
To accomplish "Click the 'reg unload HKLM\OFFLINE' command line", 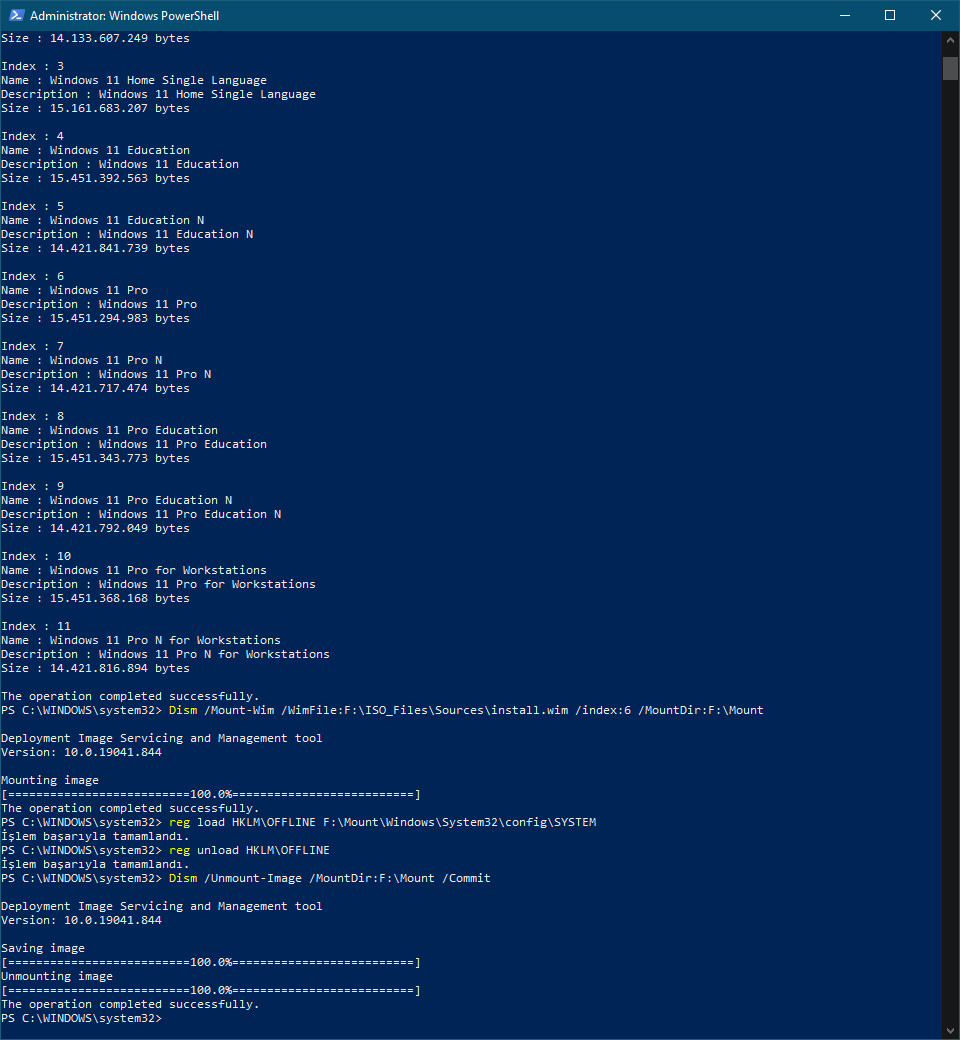I will coord(166,850).
